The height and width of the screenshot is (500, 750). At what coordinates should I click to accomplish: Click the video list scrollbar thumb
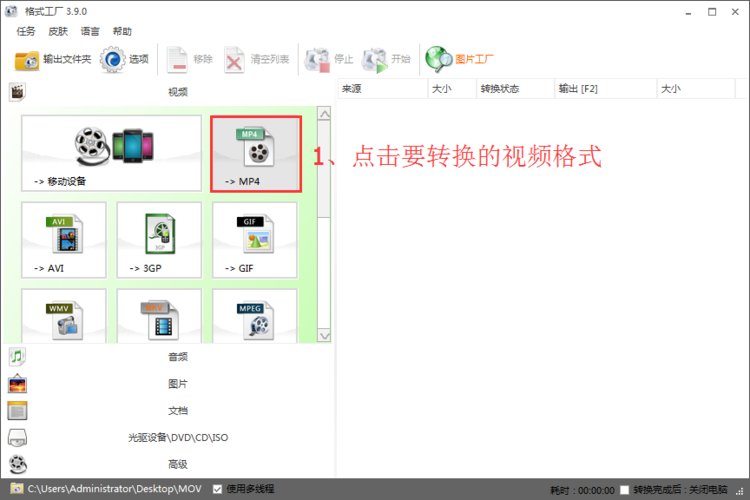tap(324, 169)
